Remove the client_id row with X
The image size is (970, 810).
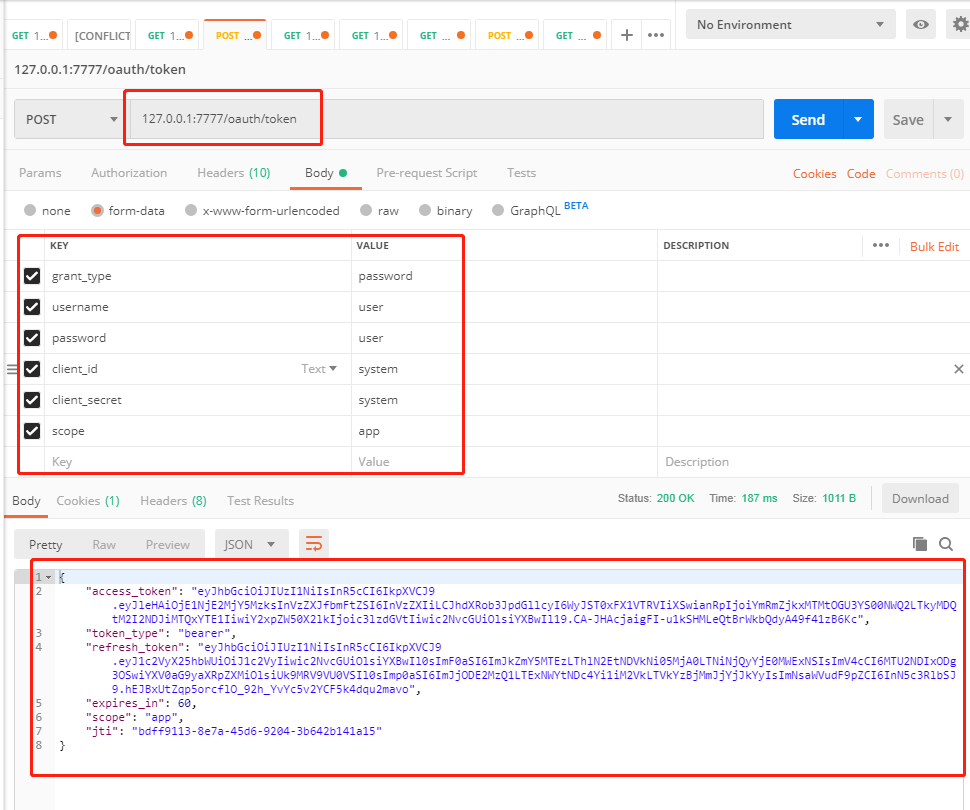click(959, 369)
